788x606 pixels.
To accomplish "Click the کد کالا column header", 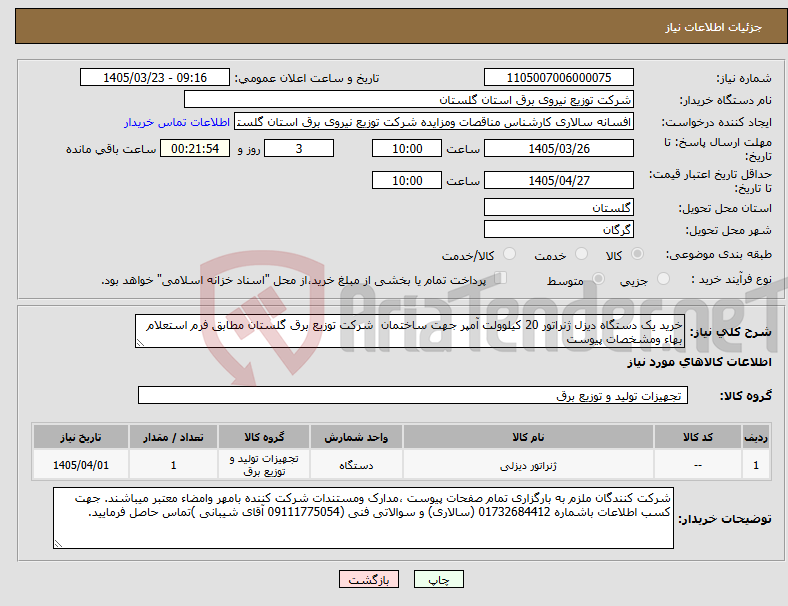I will click(x=698, y=437).
